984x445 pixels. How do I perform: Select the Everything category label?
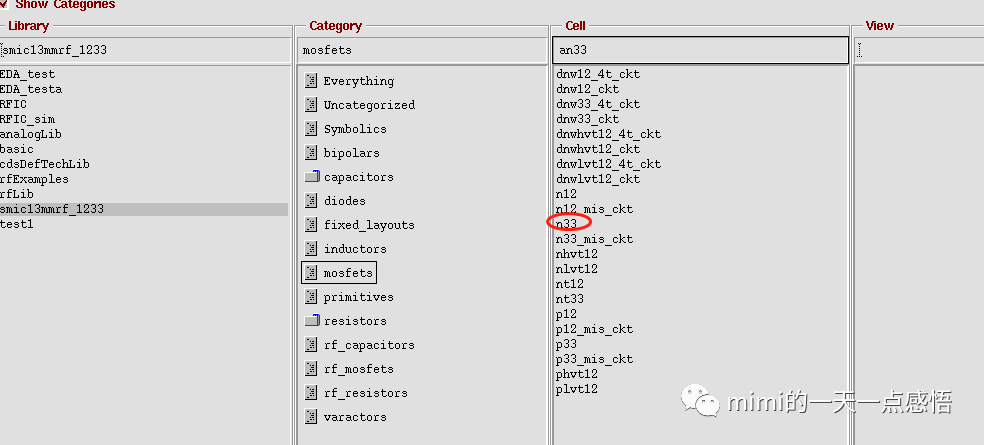359,81
